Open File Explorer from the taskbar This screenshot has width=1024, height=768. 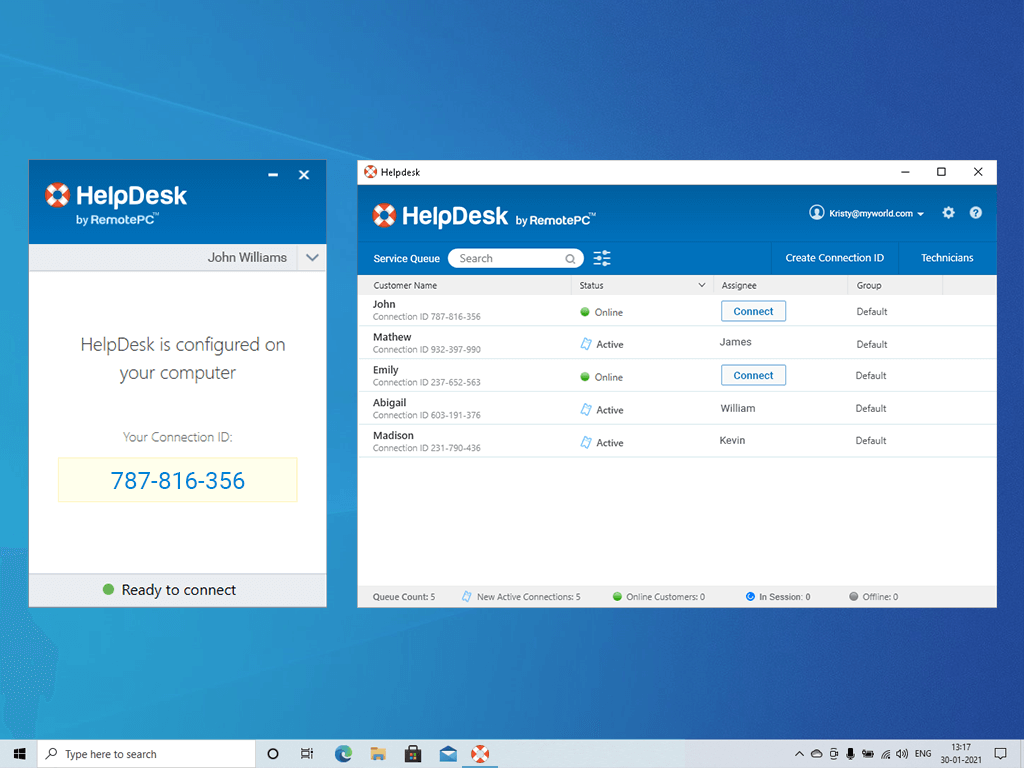378,754
